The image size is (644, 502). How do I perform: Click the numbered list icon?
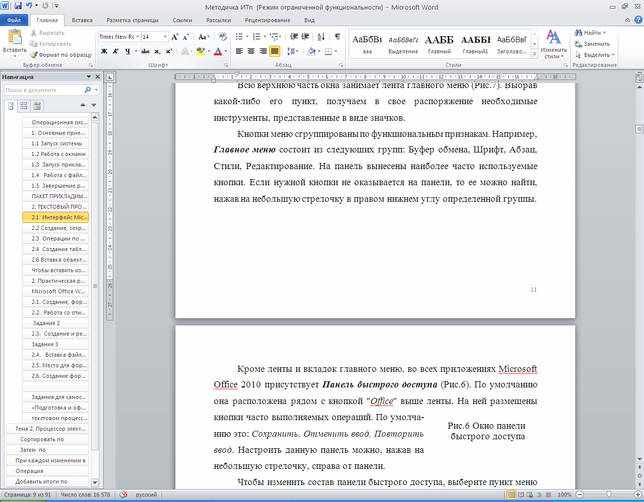pyautogui.click(x=256, y=37)
